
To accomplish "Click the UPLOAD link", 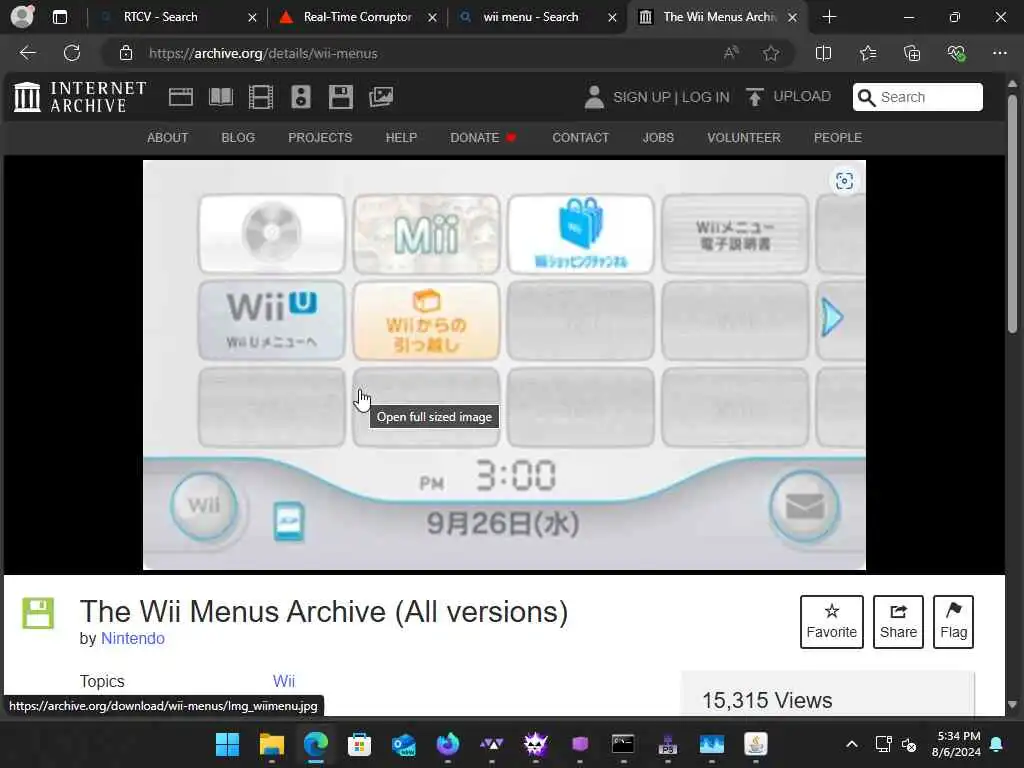I will click(802, 97).
